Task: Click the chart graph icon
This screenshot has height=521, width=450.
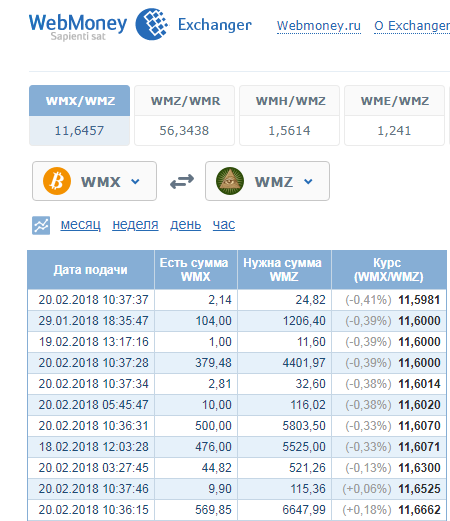Action: (41, 225)
